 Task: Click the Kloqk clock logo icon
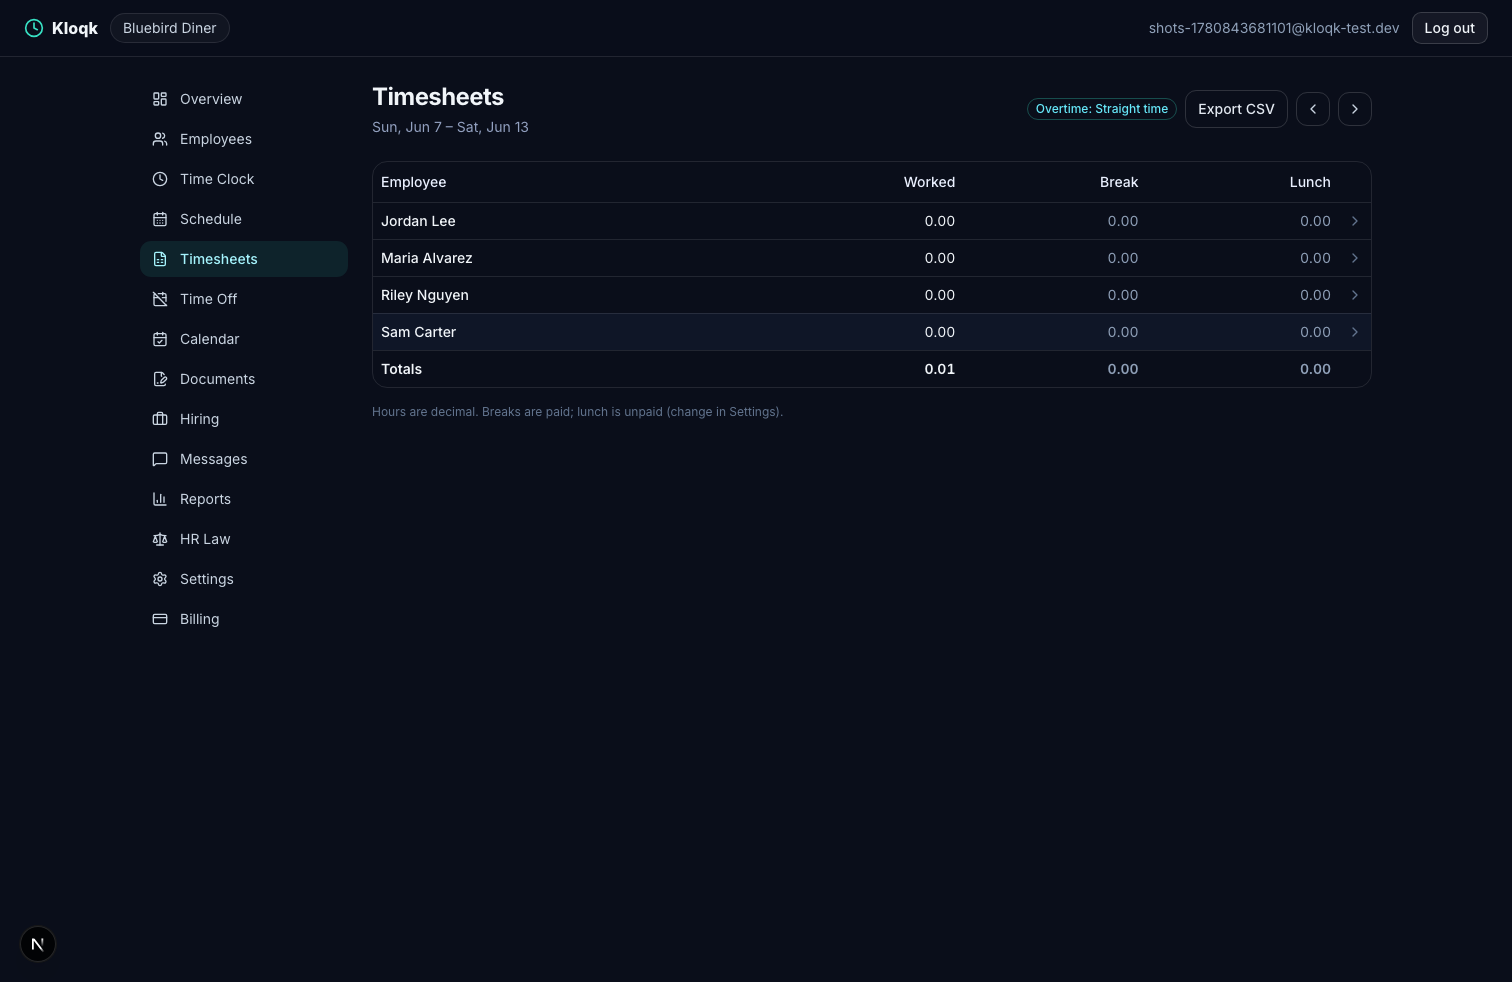click(34, 28)
